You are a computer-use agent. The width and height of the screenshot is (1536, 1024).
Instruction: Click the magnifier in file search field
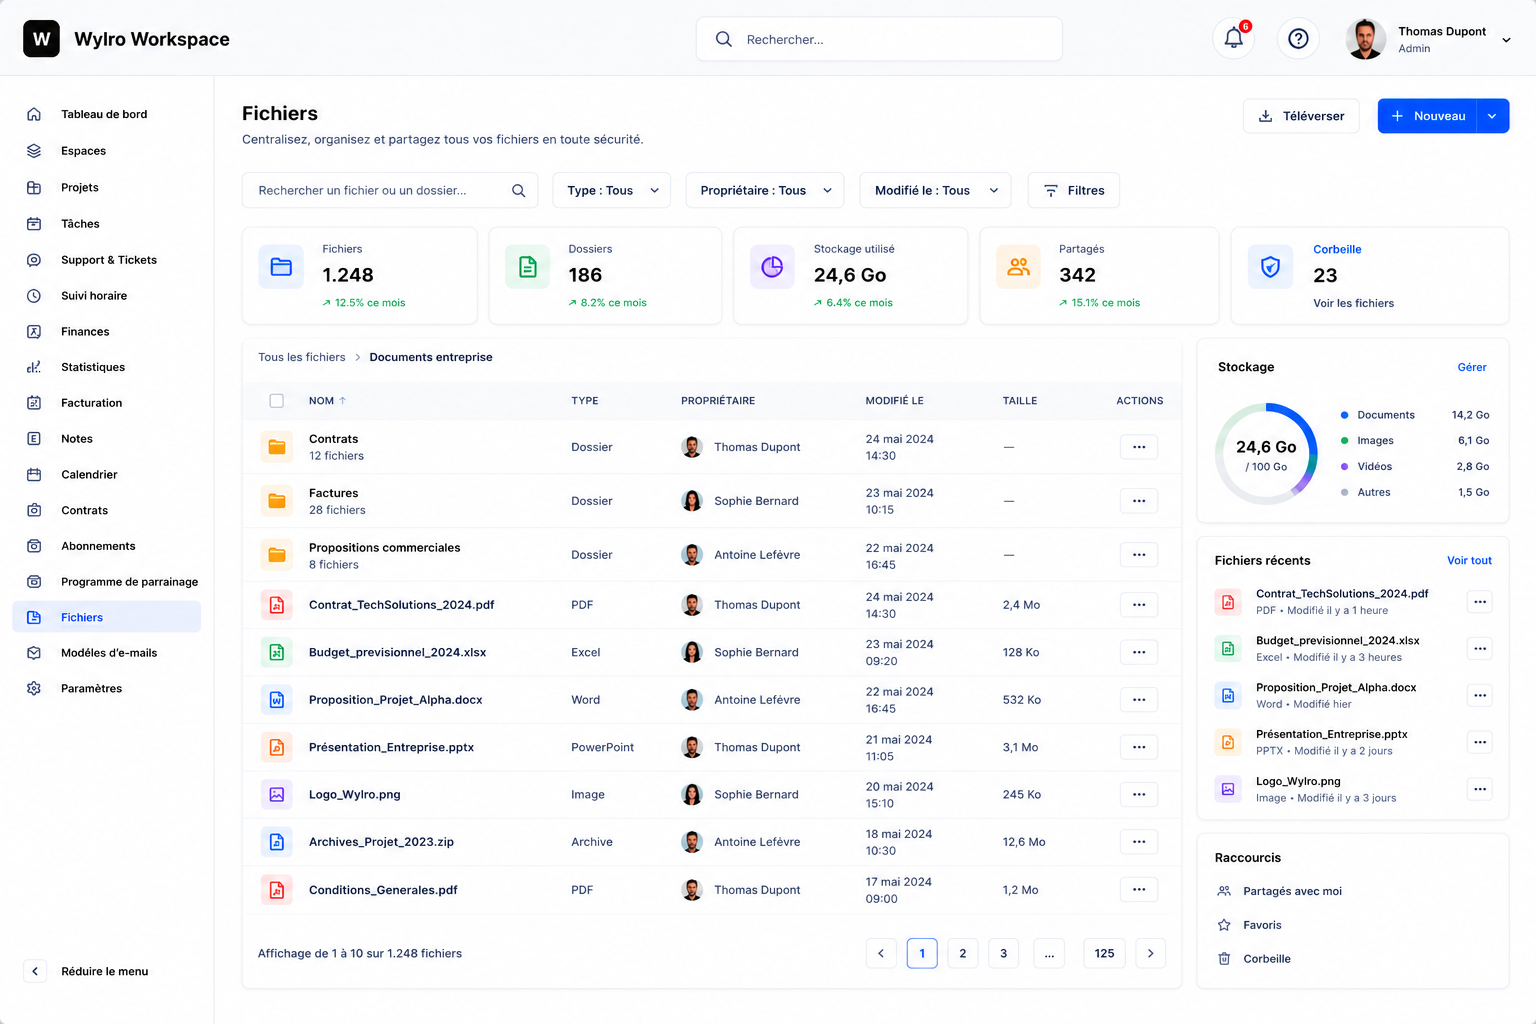[518, 190]
